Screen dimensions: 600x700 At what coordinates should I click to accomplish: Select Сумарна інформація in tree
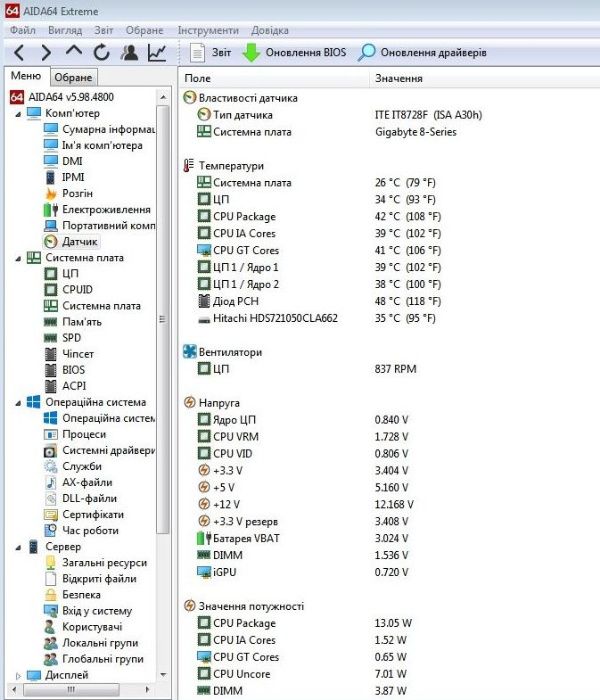99,129
